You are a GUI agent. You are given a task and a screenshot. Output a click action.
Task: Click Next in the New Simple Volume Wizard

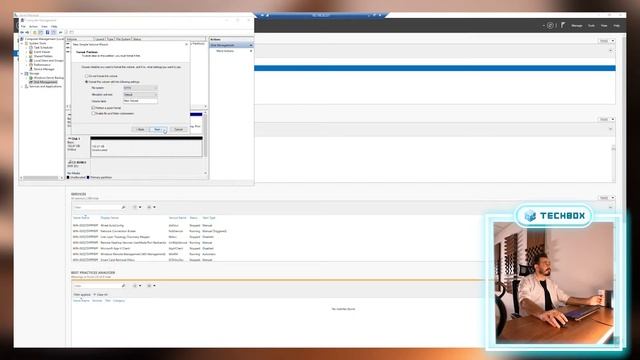pos(158,129)
